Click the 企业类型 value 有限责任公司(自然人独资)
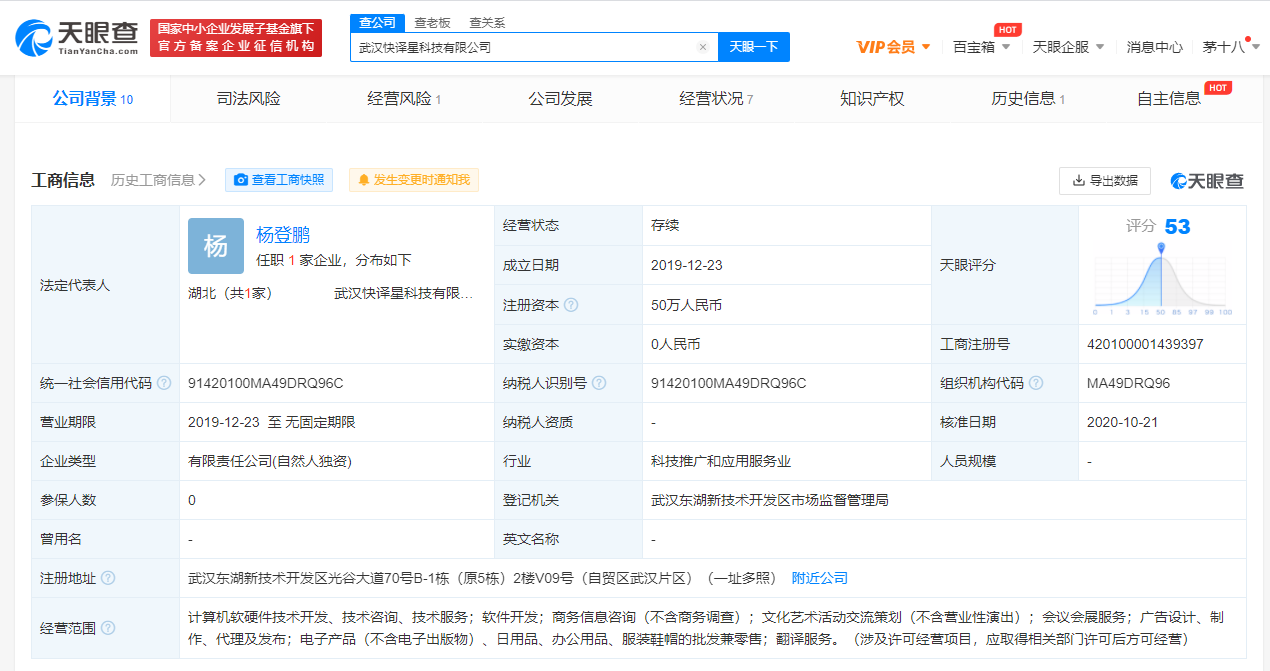 (x=270, y=461)
